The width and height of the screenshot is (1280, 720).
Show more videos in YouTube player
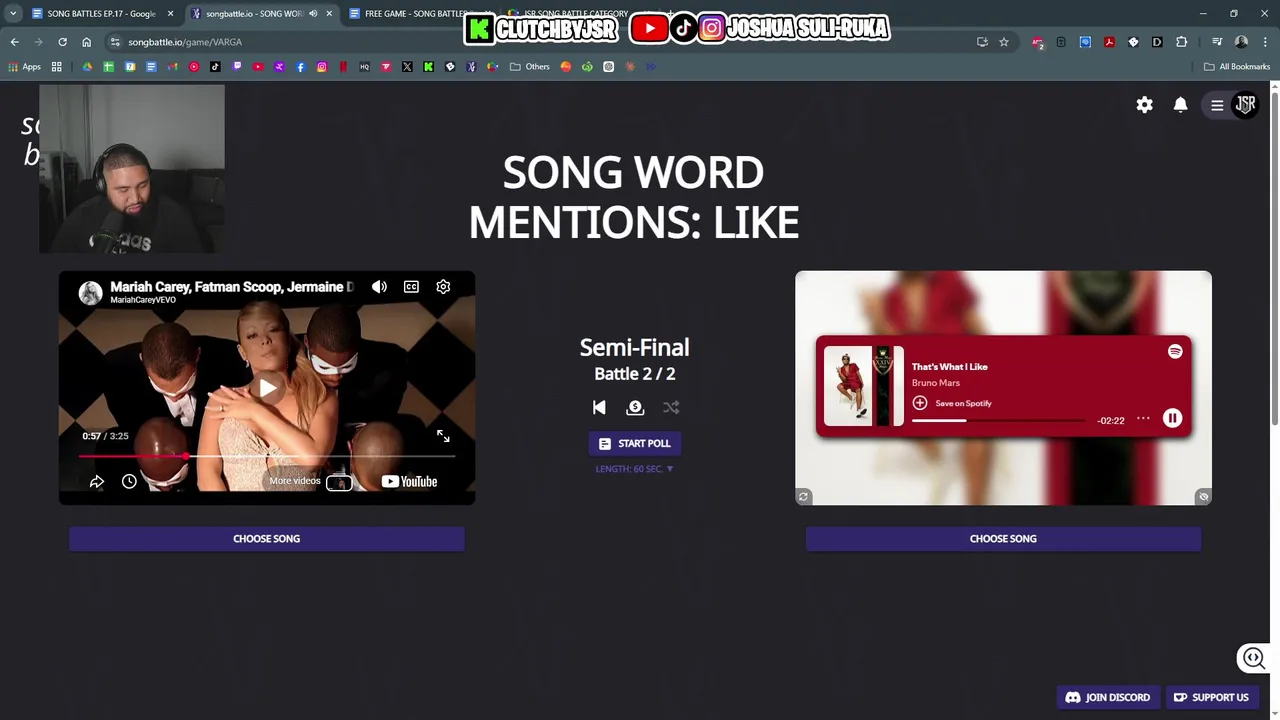coord(310,482)
